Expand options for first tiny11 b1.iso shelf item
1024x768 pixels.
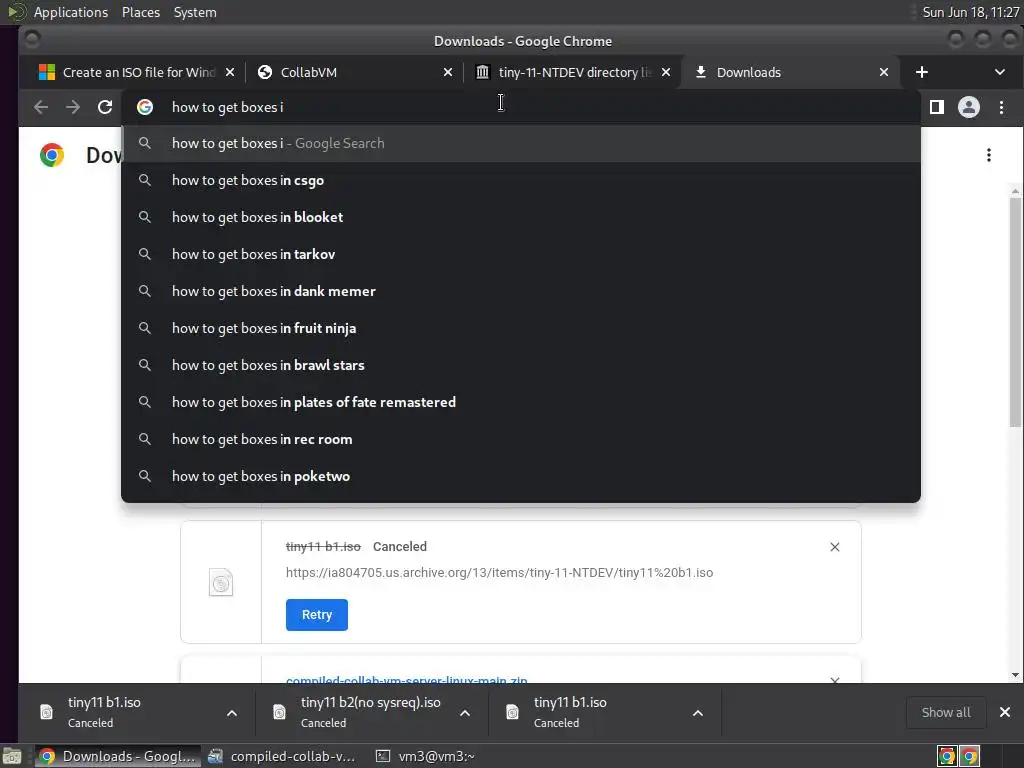coord(232,712)
